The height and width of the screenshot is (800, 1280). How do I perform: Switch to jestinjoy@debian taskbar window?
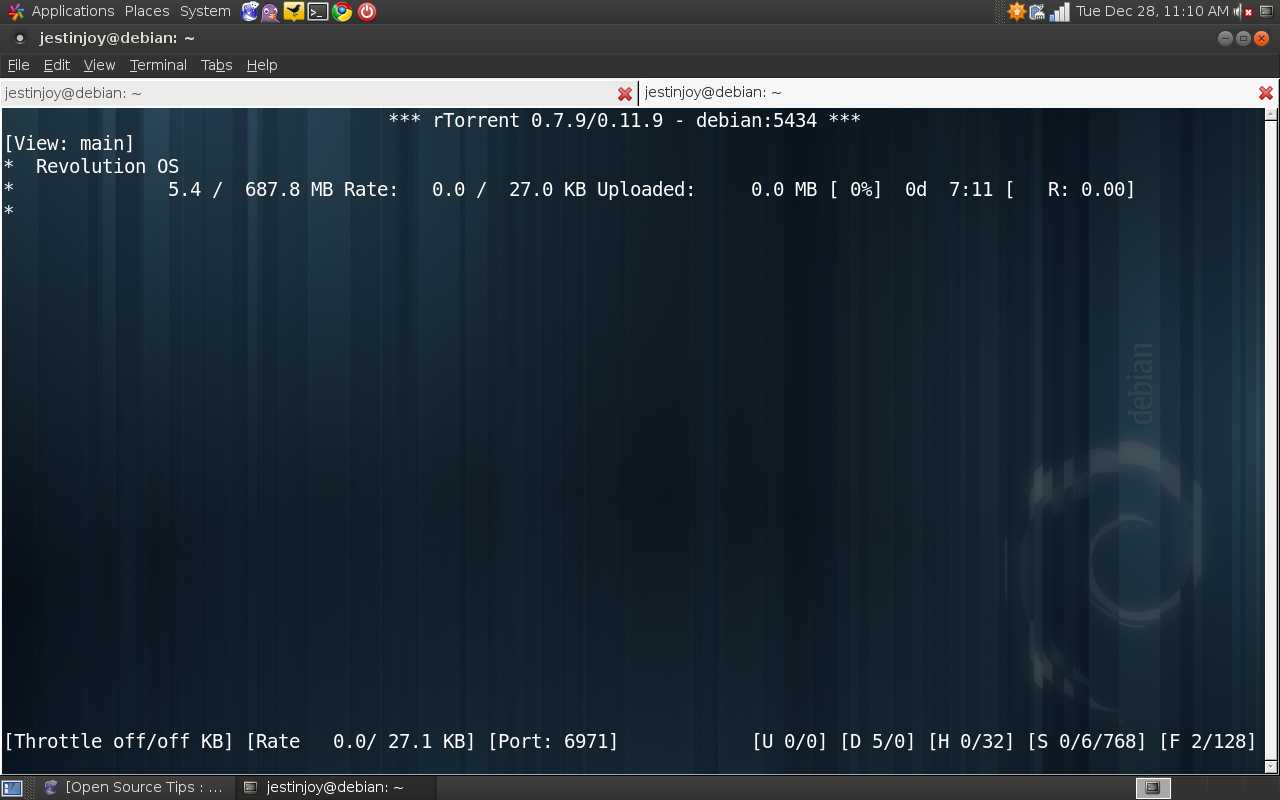[336, 787]
